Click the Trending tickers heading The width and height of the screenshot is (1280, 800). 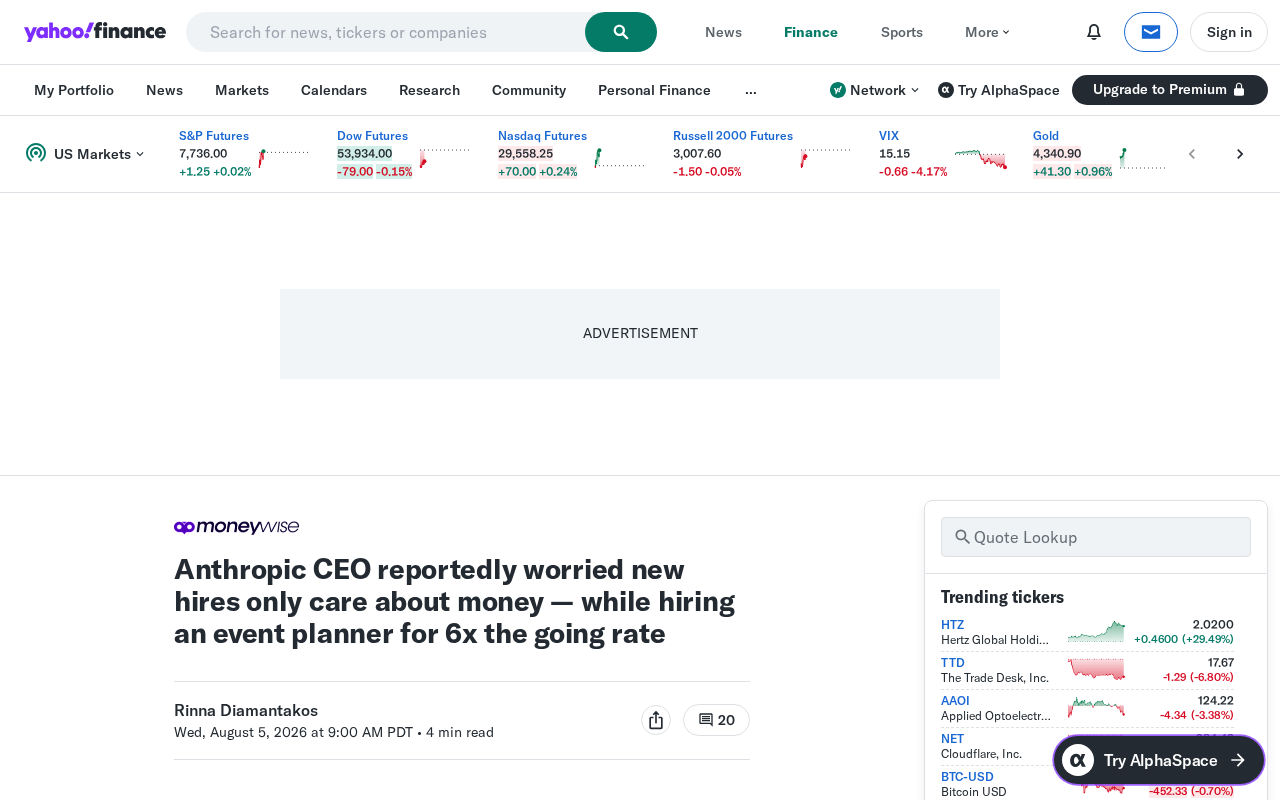(1002, 597)
